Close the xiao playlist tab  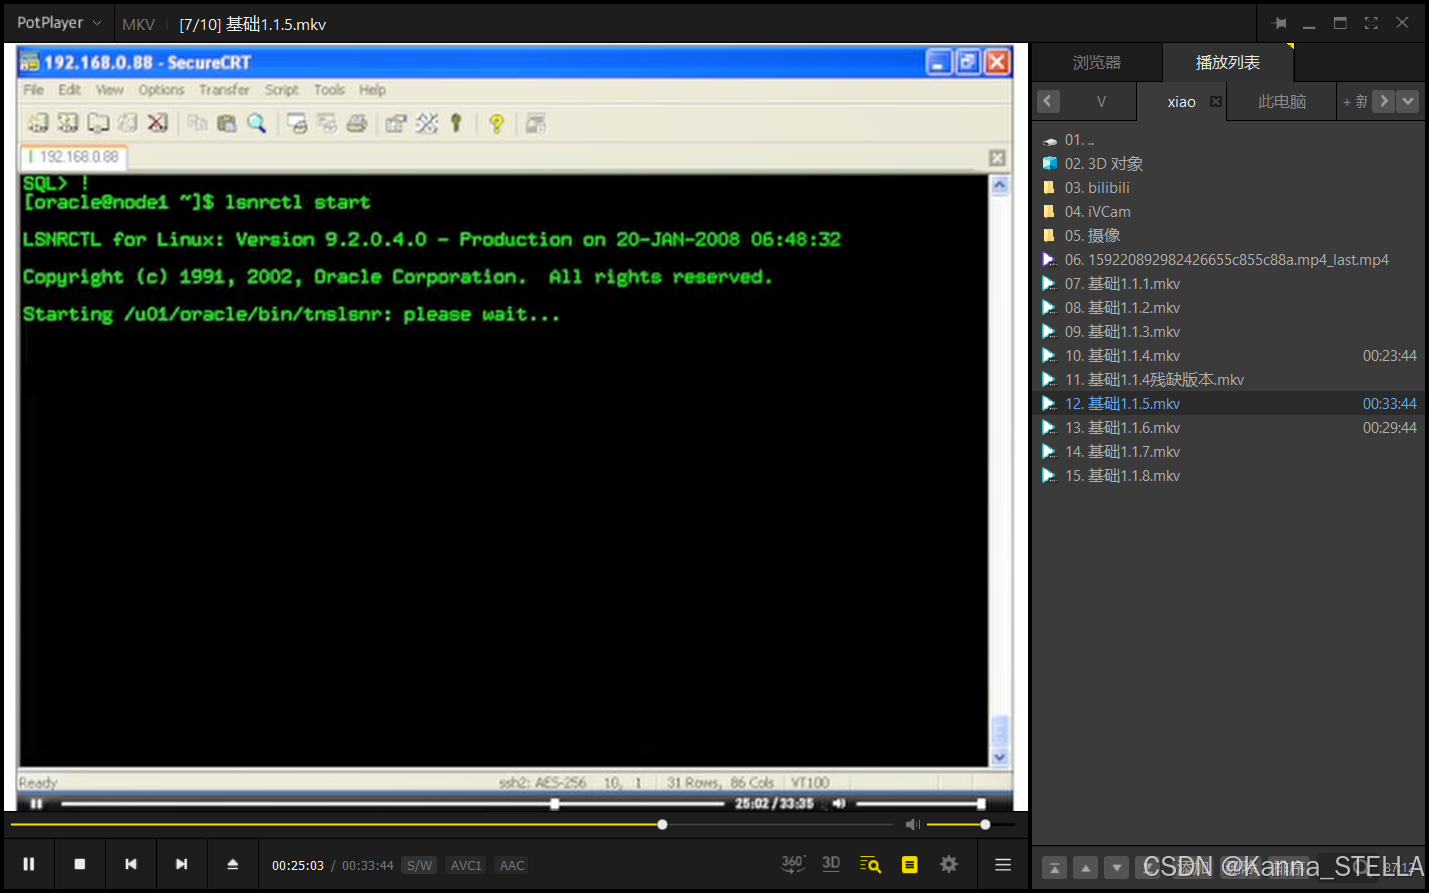point(1216,101)
